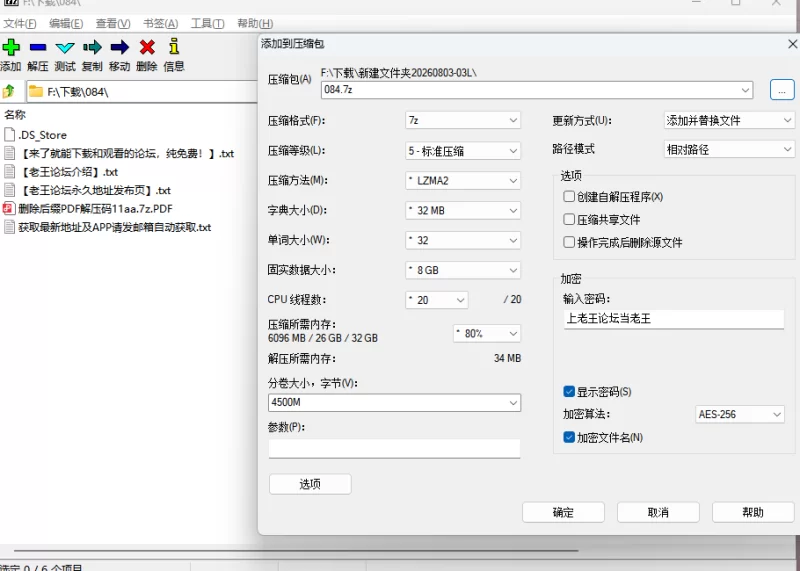Click the Extract (解压) blue minus icon

[x=38, y=47]
